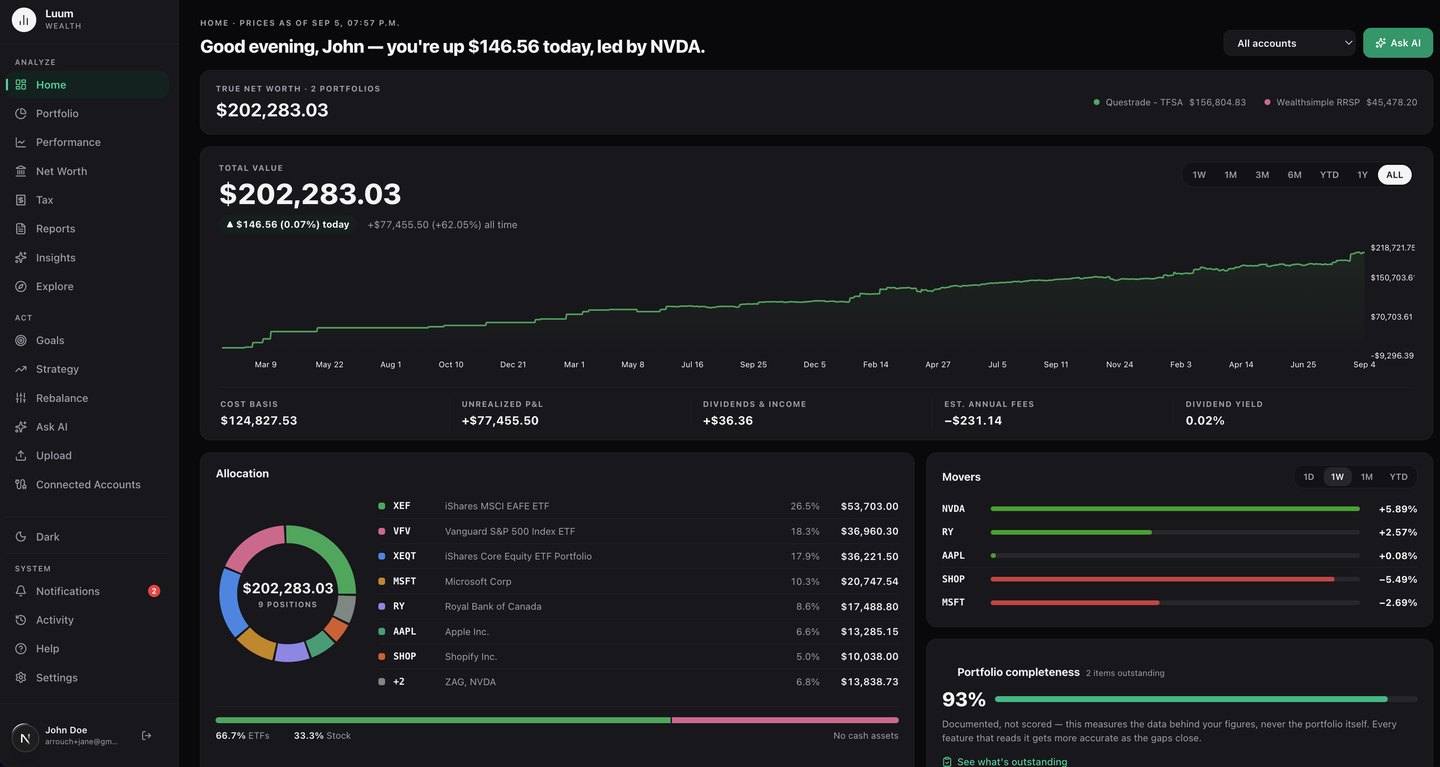Select the VFV Vanguard S&P 500 row

(x=637, y=531)
